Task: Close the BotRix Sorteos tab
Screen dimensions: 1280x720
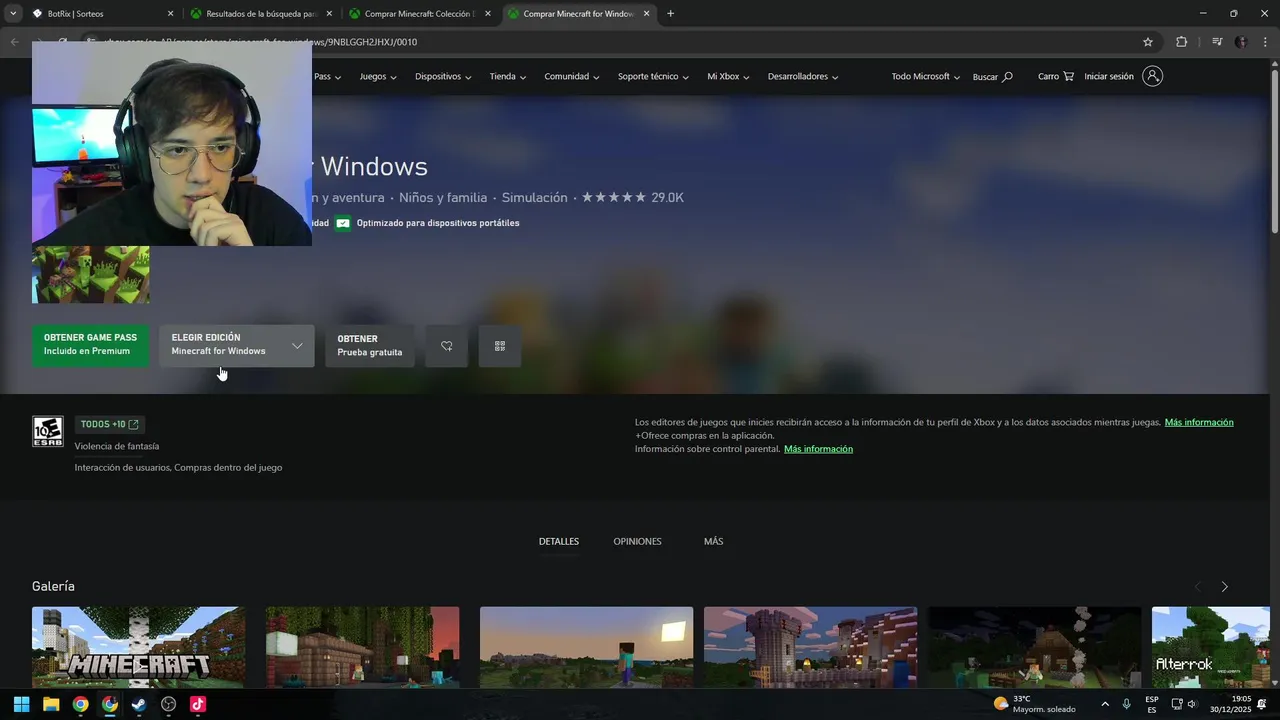Action: (170, 14)
